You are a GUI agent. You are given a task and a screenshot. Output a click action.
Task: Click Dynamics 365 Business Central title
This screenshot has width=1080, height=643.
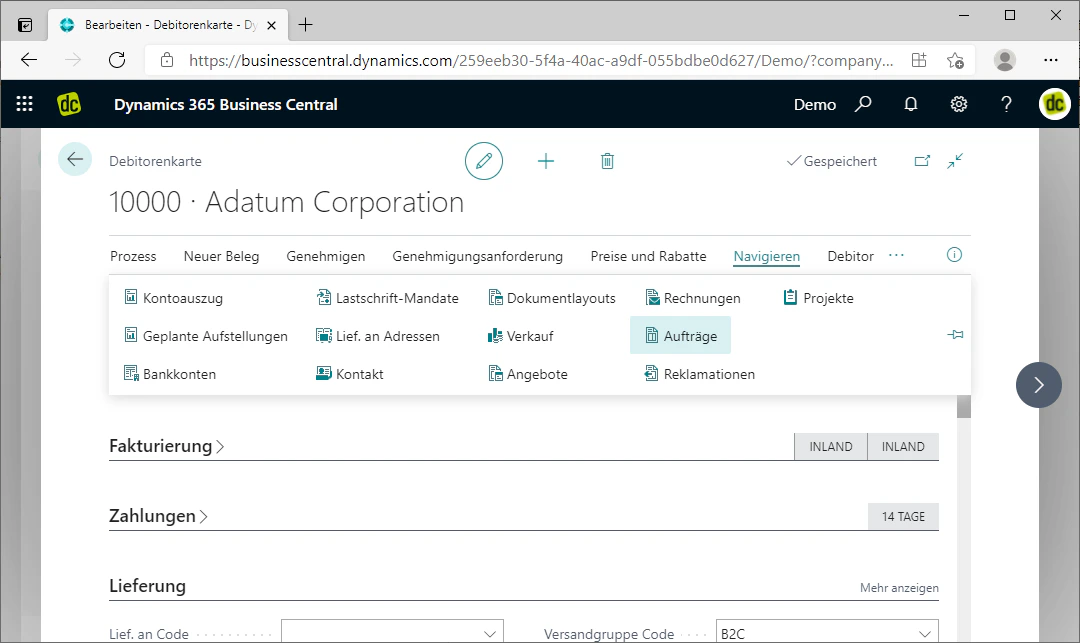pyautogui.click(x=226, y=104)
